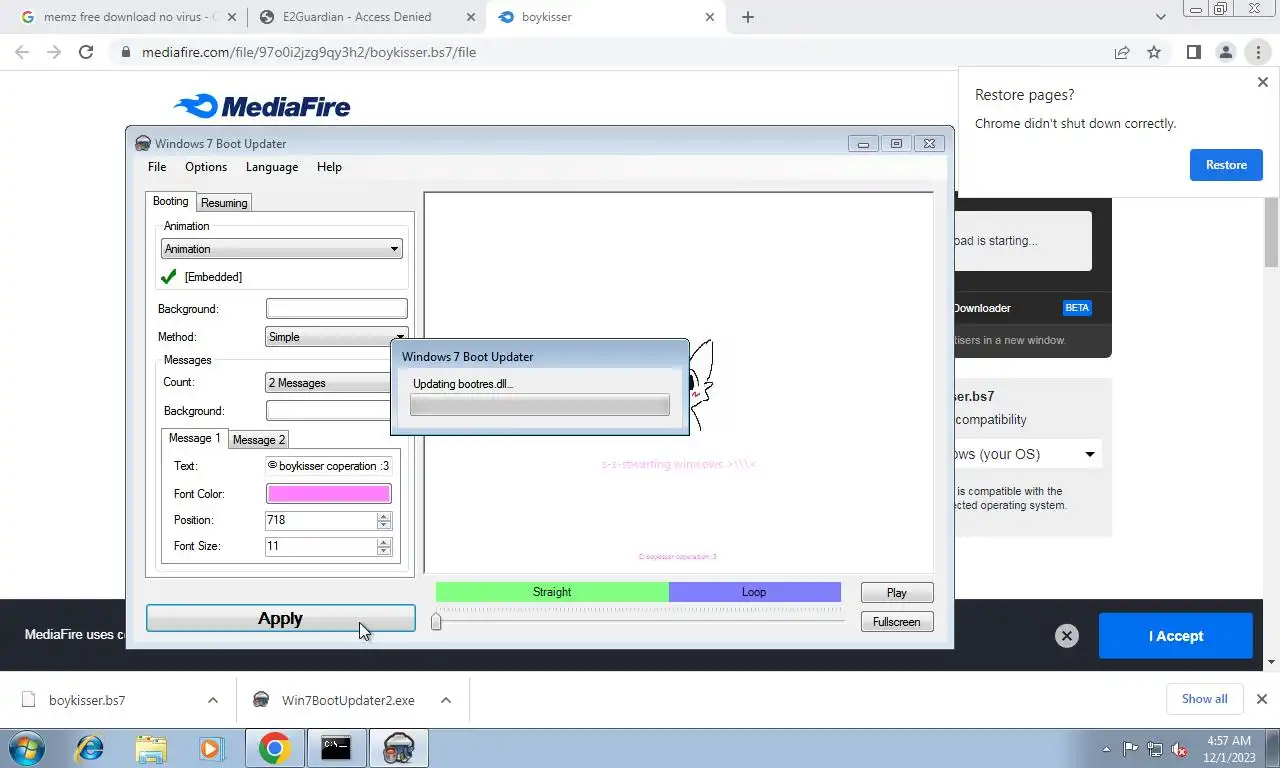Image resolution: width=1280 pixels, height=768 pixels.
Task: Dismiss the cookie banner with X icon
Action: click(x=1067, y=636)
